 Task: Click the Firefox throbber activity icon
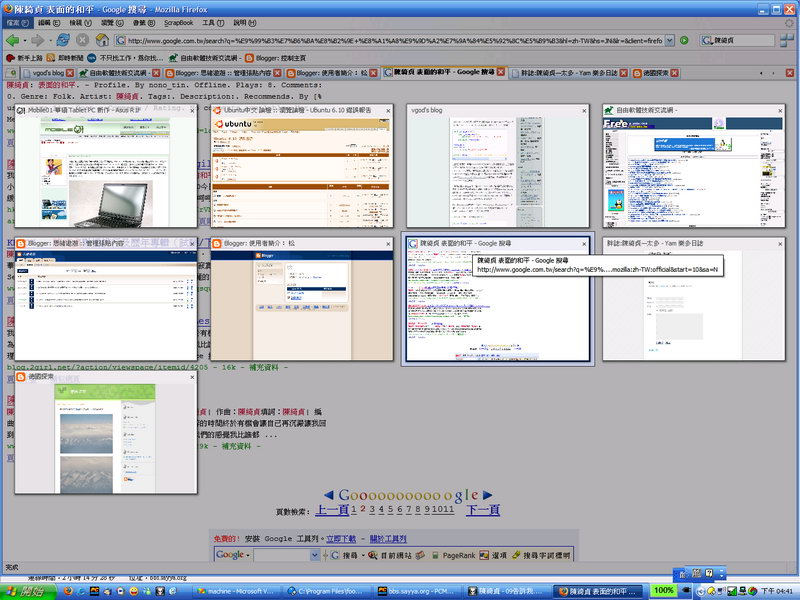click(x=789, y=23)
